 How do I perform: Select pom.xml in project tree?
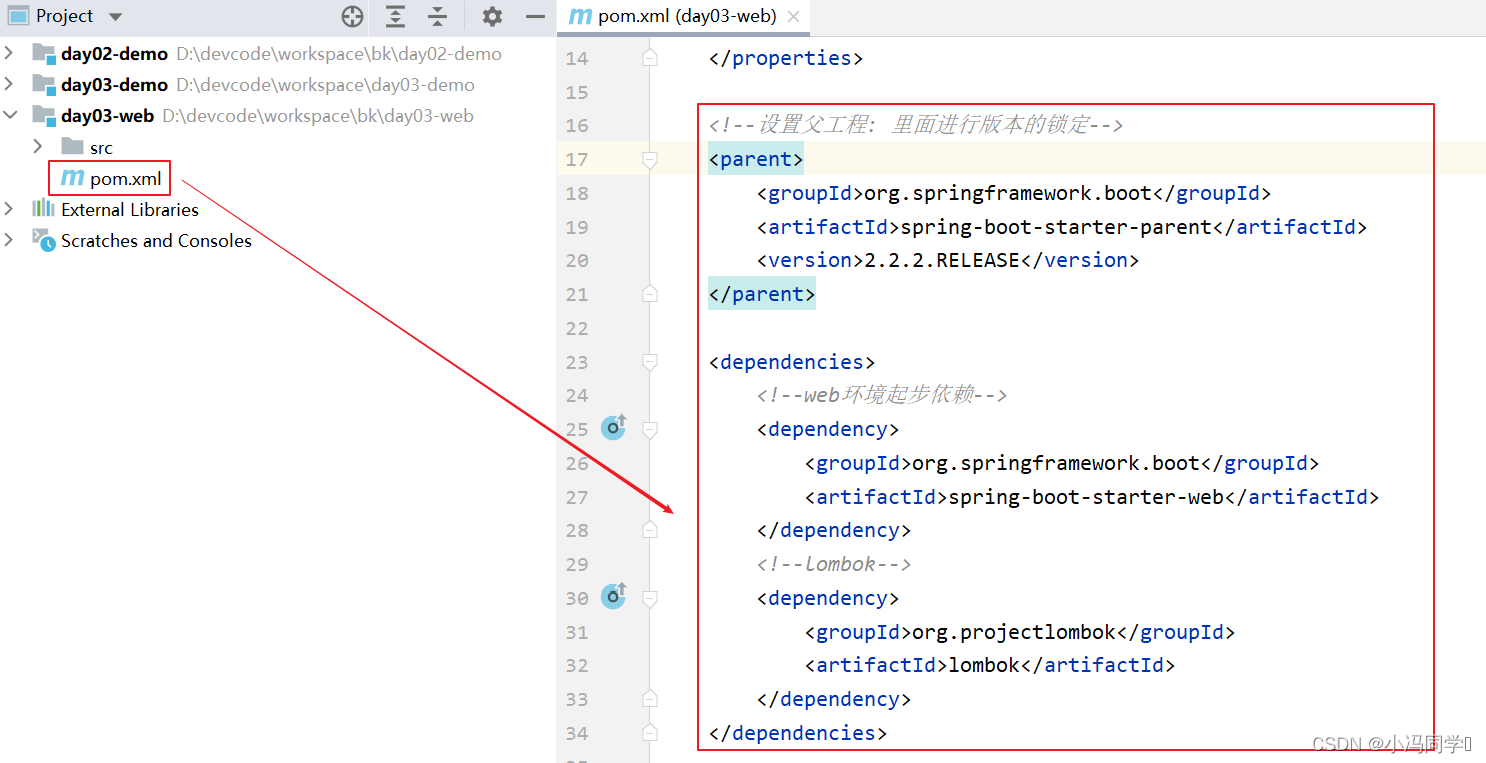(x=125, y=179)
